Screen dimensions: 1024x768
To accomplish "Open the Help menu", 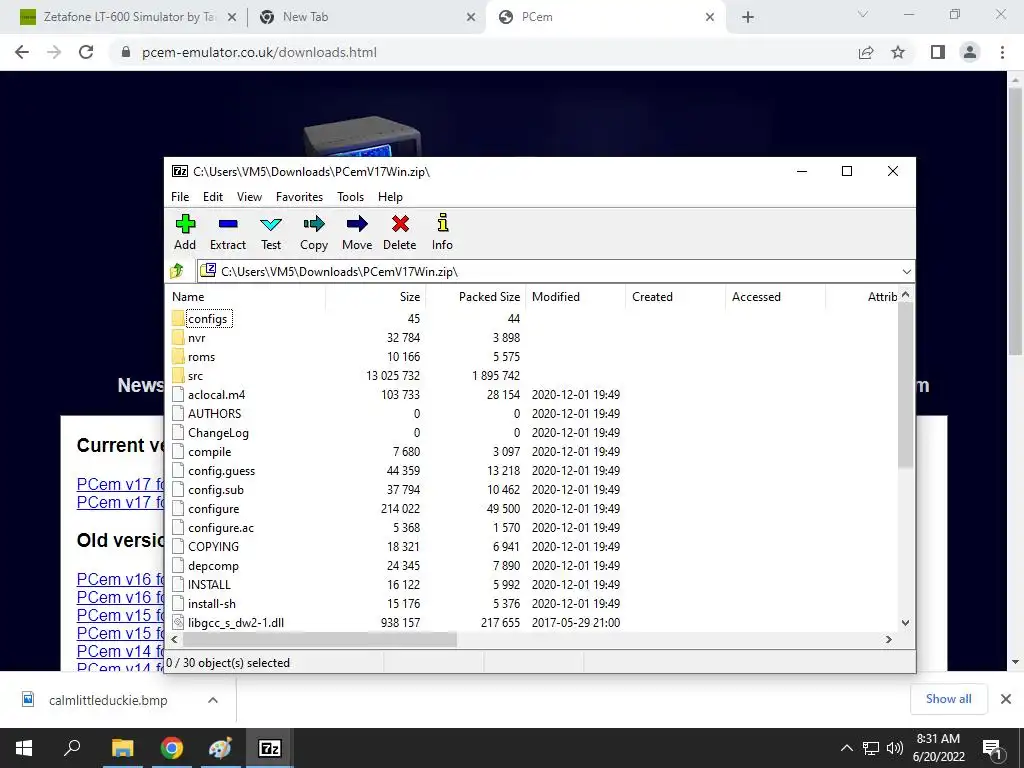I will (390, 197).
